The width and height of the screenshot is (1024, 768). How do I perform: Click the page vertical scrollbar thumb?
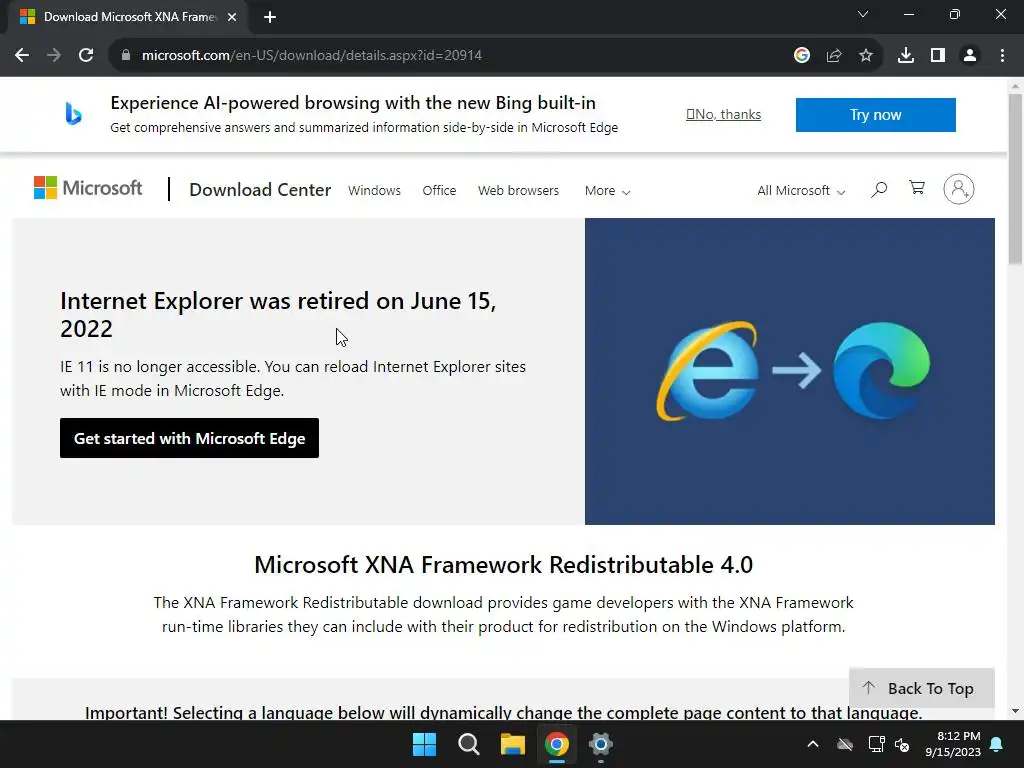point(1015,179)
